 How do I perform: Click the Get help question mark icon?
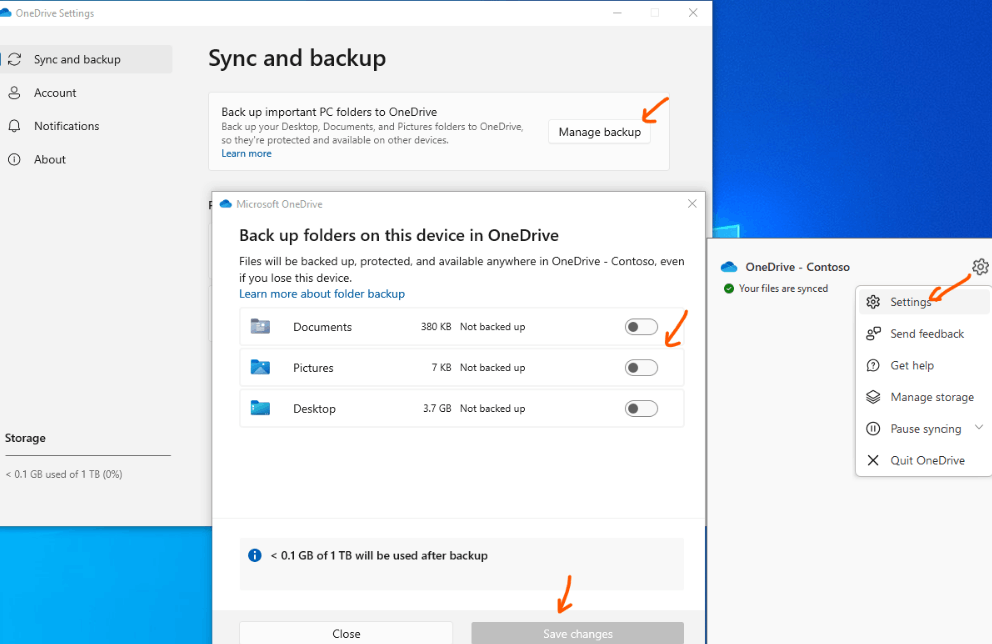tap(873, 365)
